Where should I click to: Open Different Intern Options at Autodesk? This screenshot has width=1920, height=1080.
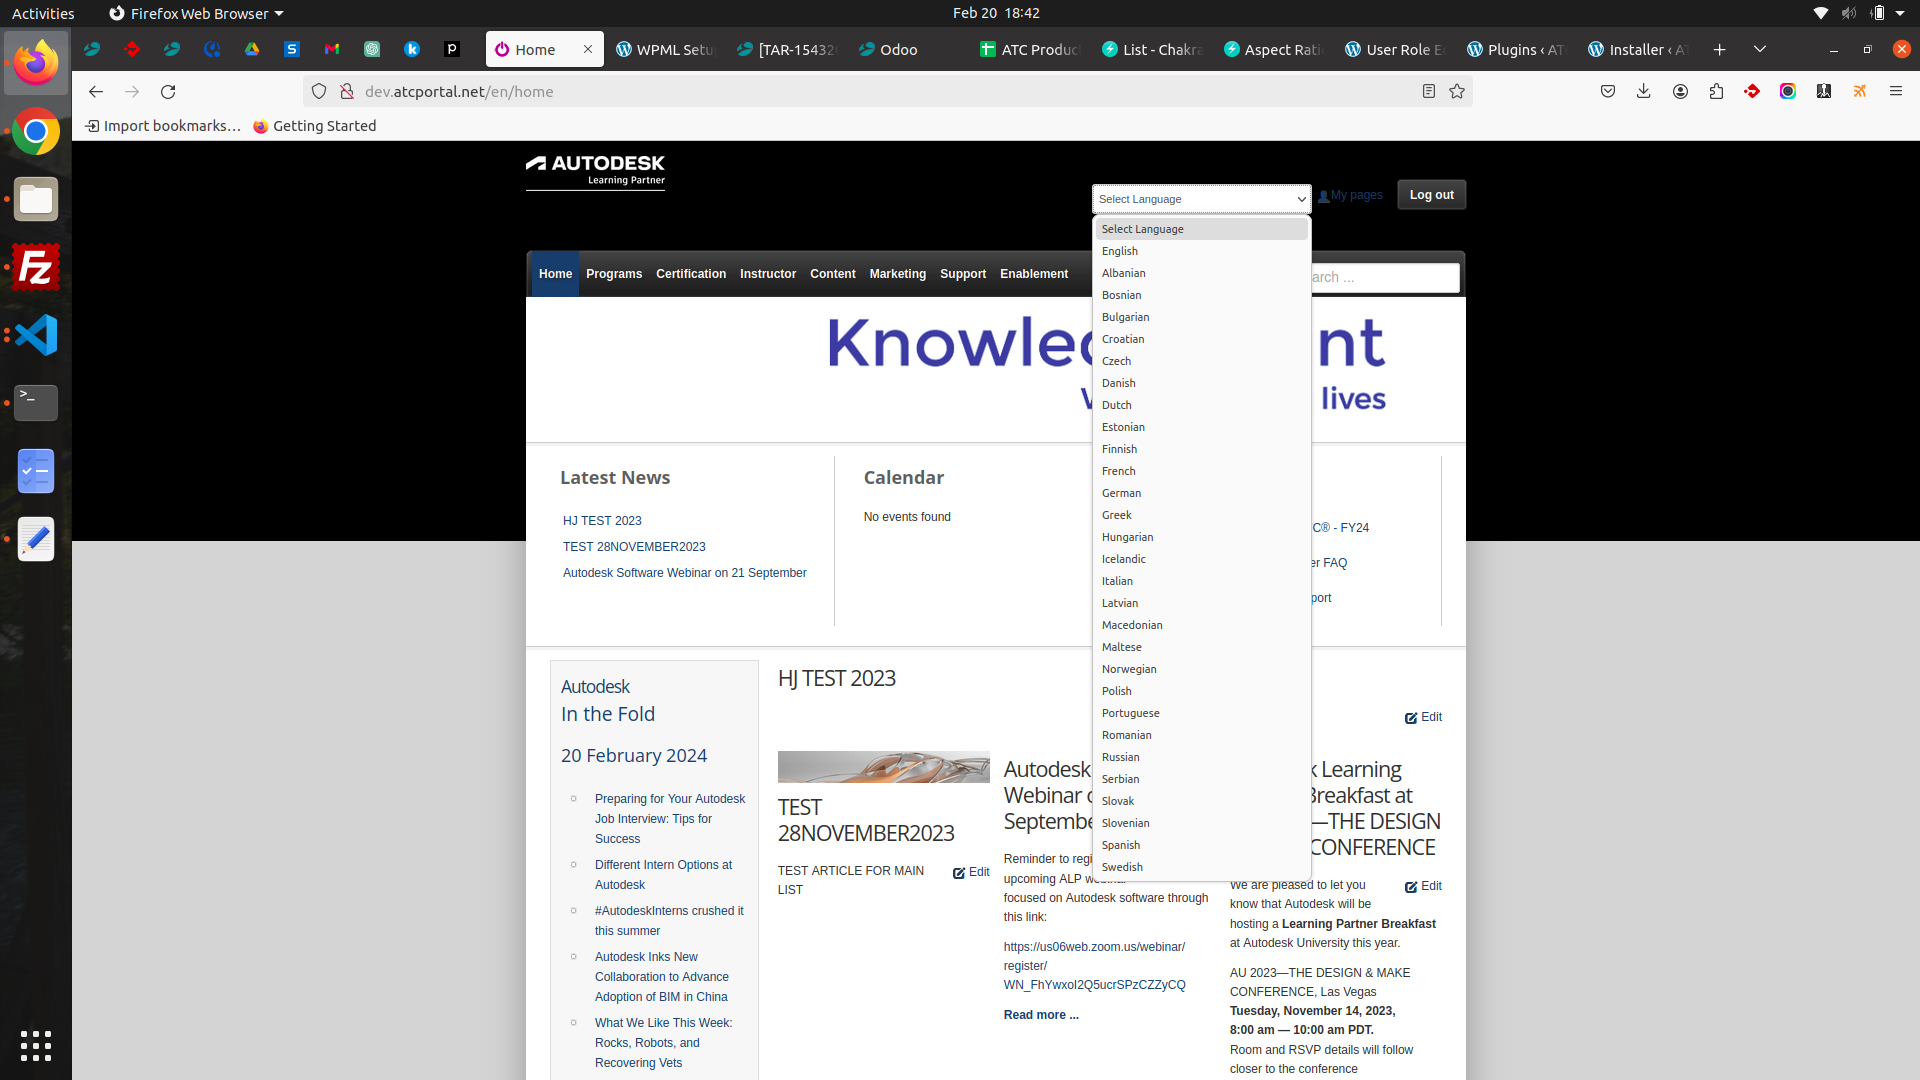pyautogui.click(x=663, y=875)
